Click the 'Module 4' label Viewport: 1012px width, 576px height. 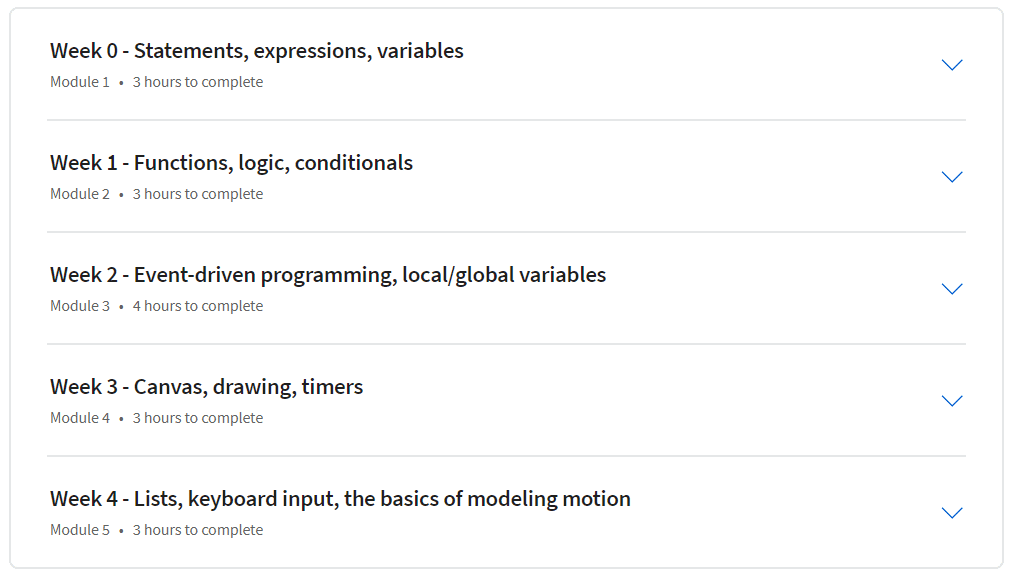(80, 418)
